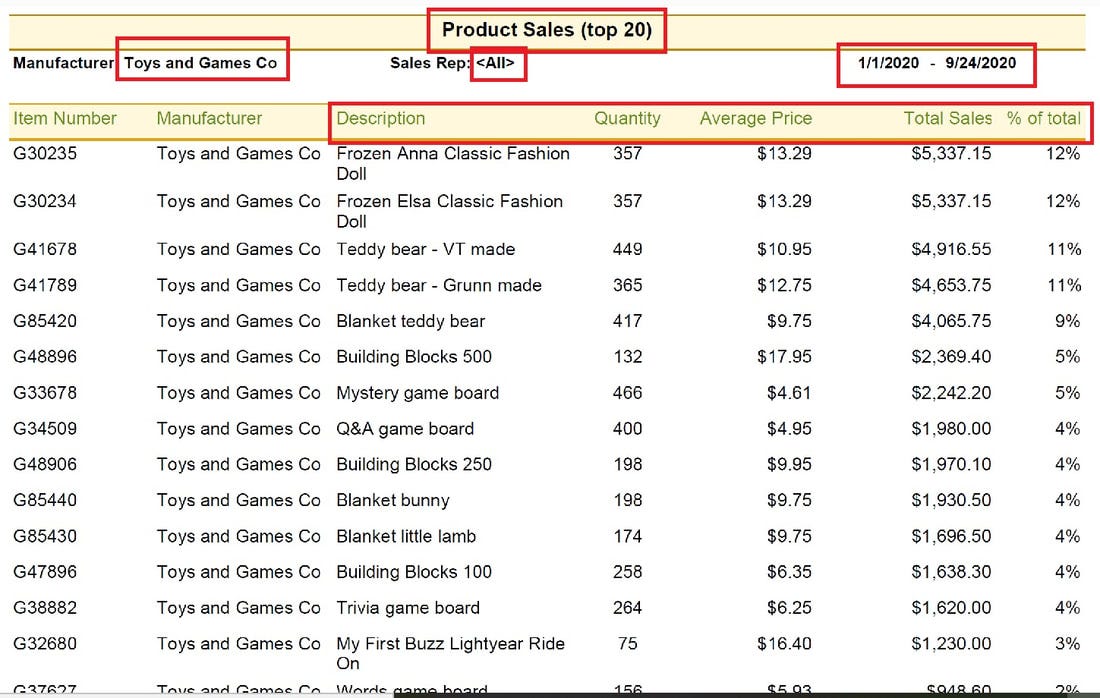
Task: Click the Sales Rep <All> value
Action: [x=495, y=63]
